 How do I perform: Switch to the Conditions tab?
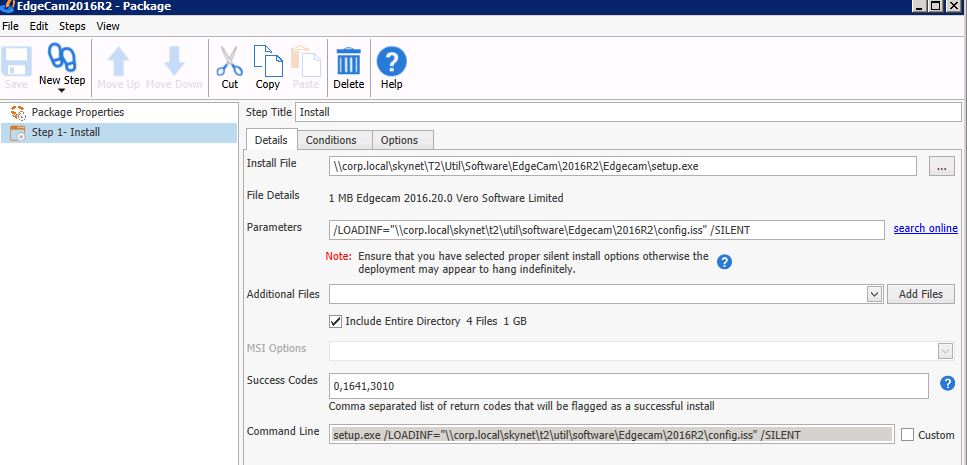pos(331,140)
